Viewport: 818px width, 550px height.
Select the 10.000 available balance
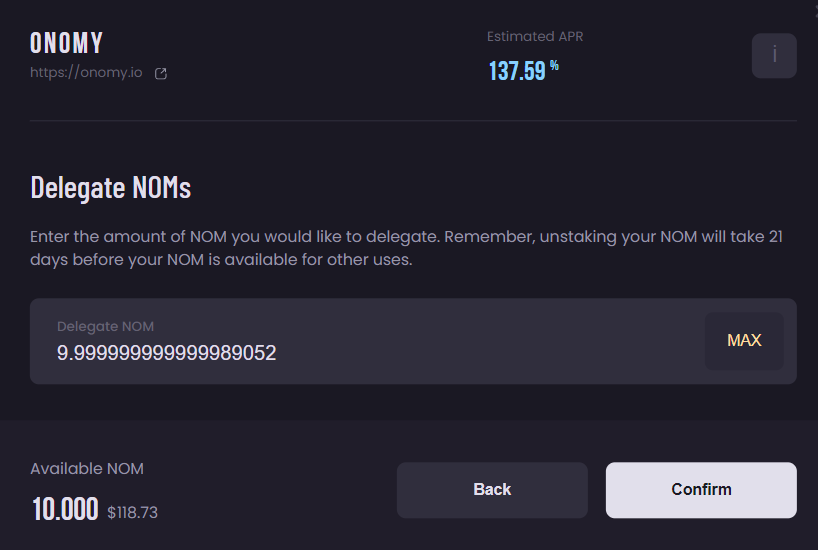[x=65, y=509]
